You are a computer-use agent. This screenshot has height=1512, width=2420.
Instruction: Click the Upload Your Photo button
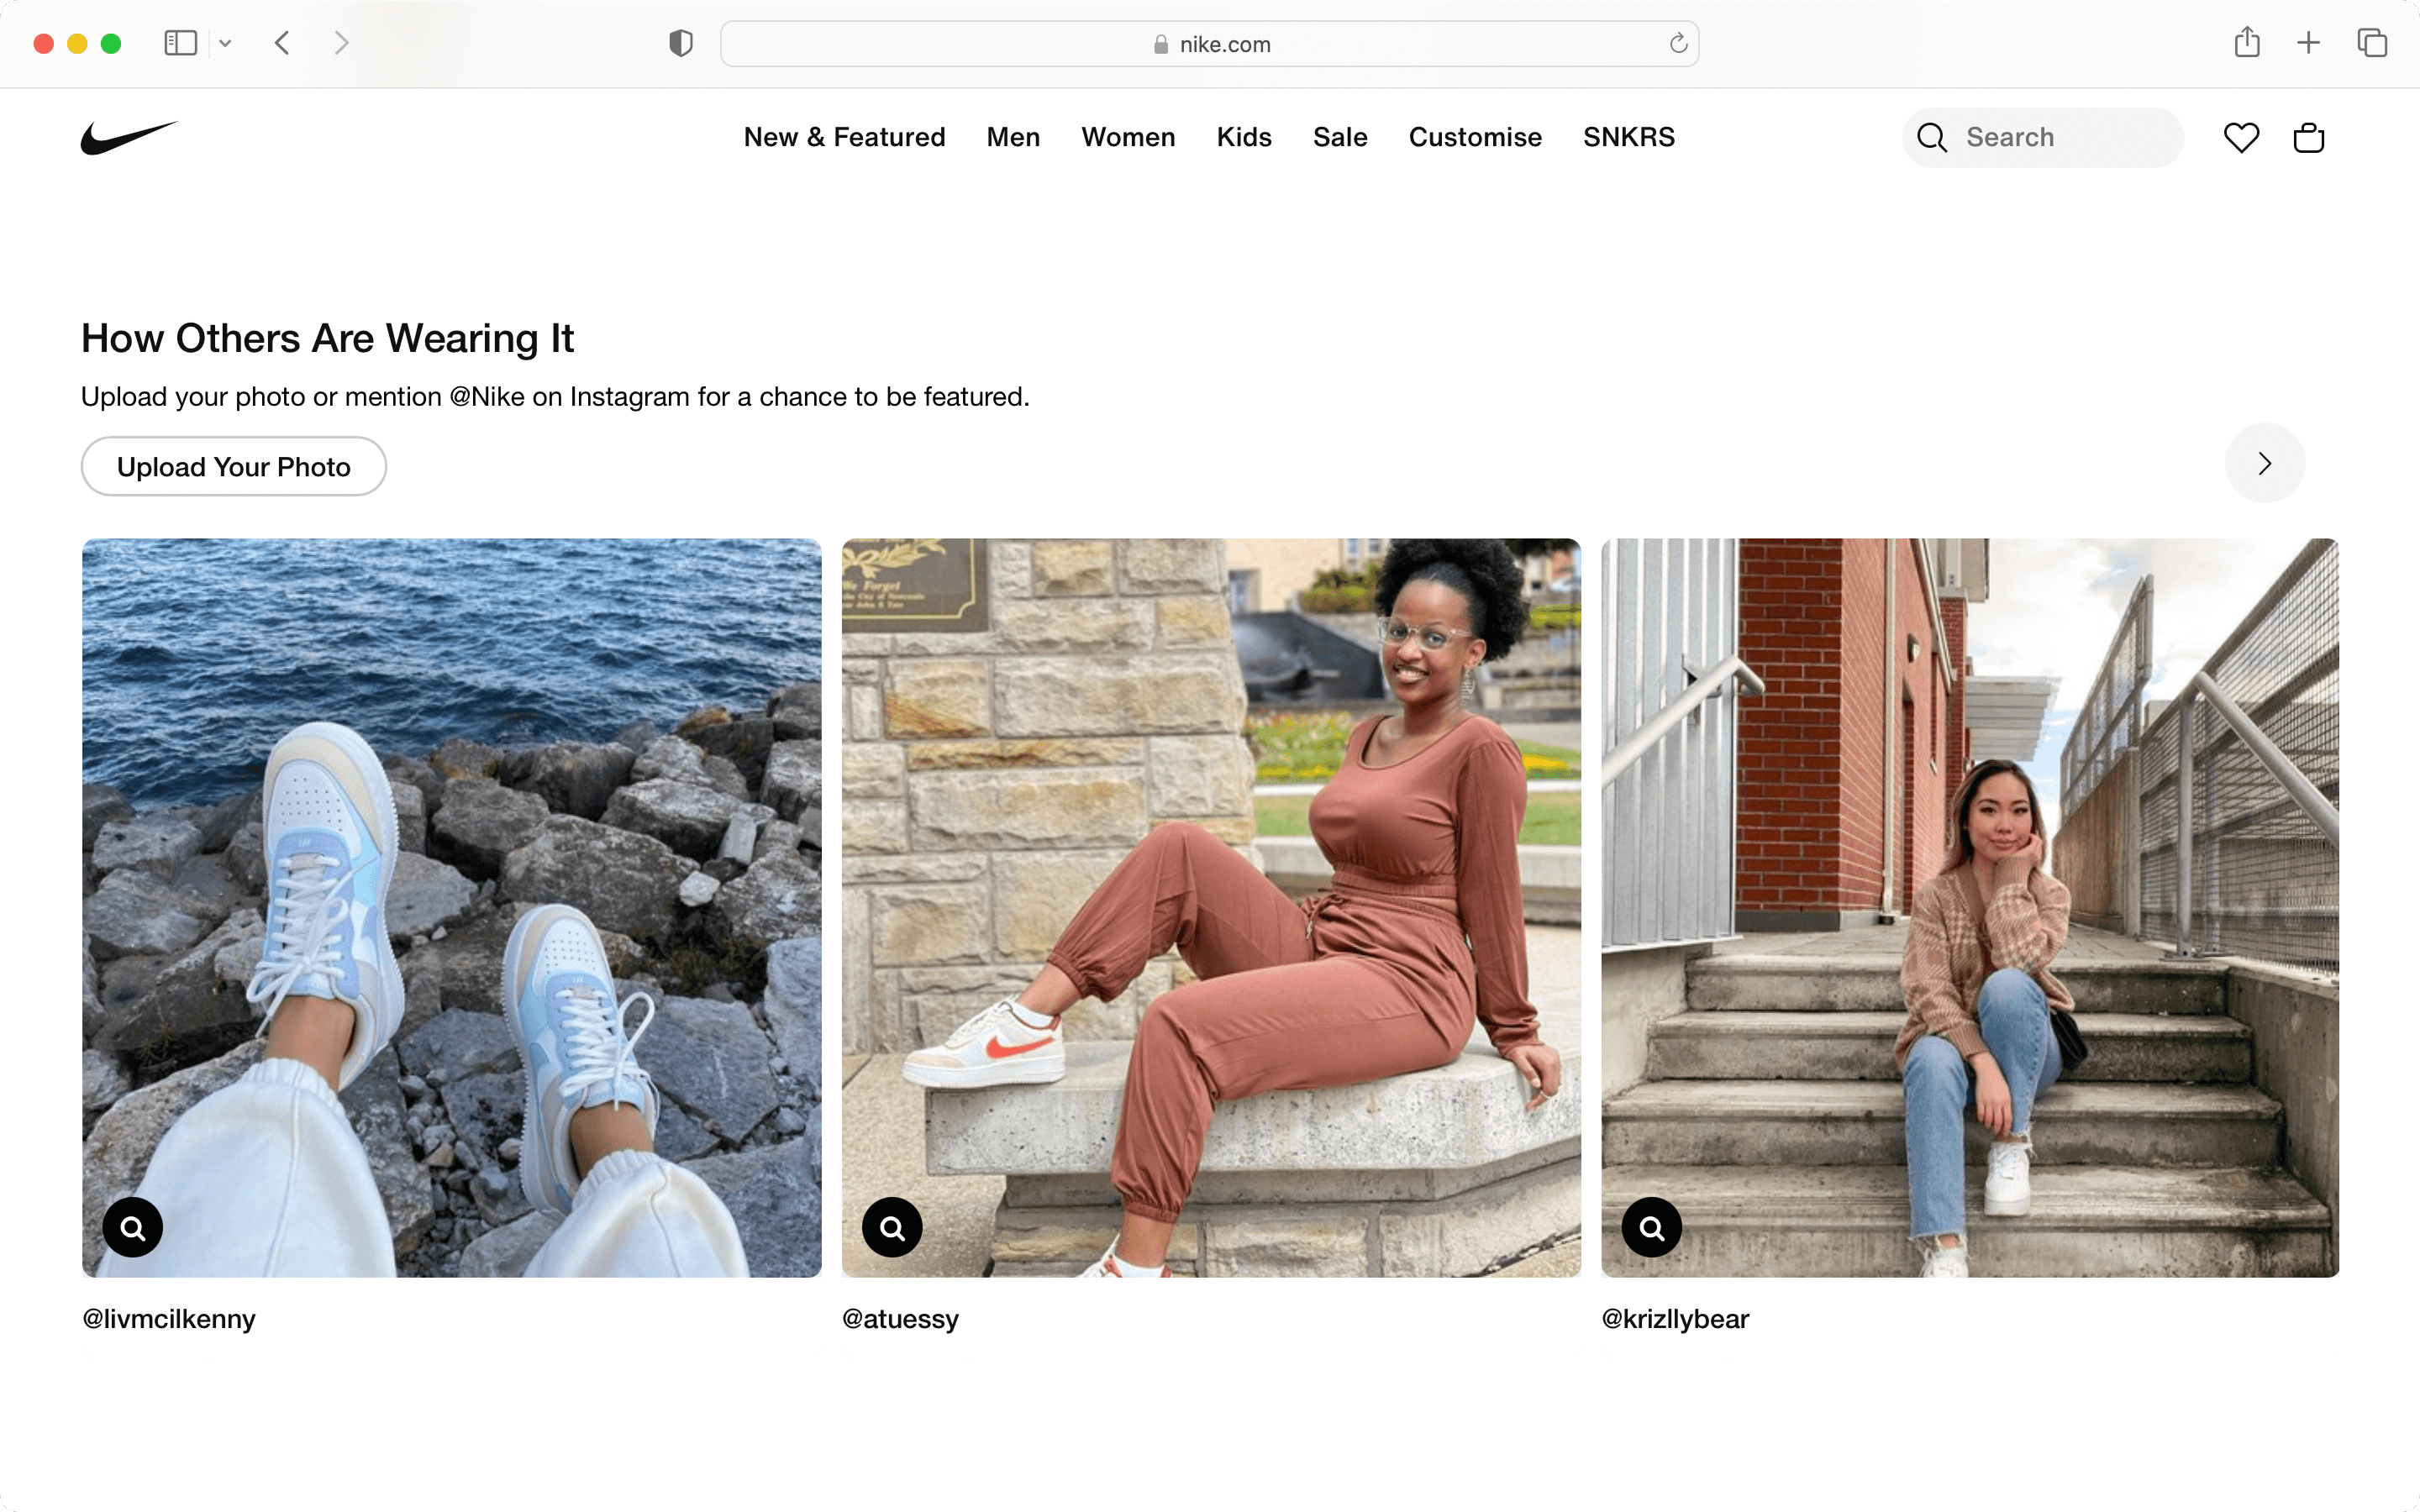click(234, 466)
